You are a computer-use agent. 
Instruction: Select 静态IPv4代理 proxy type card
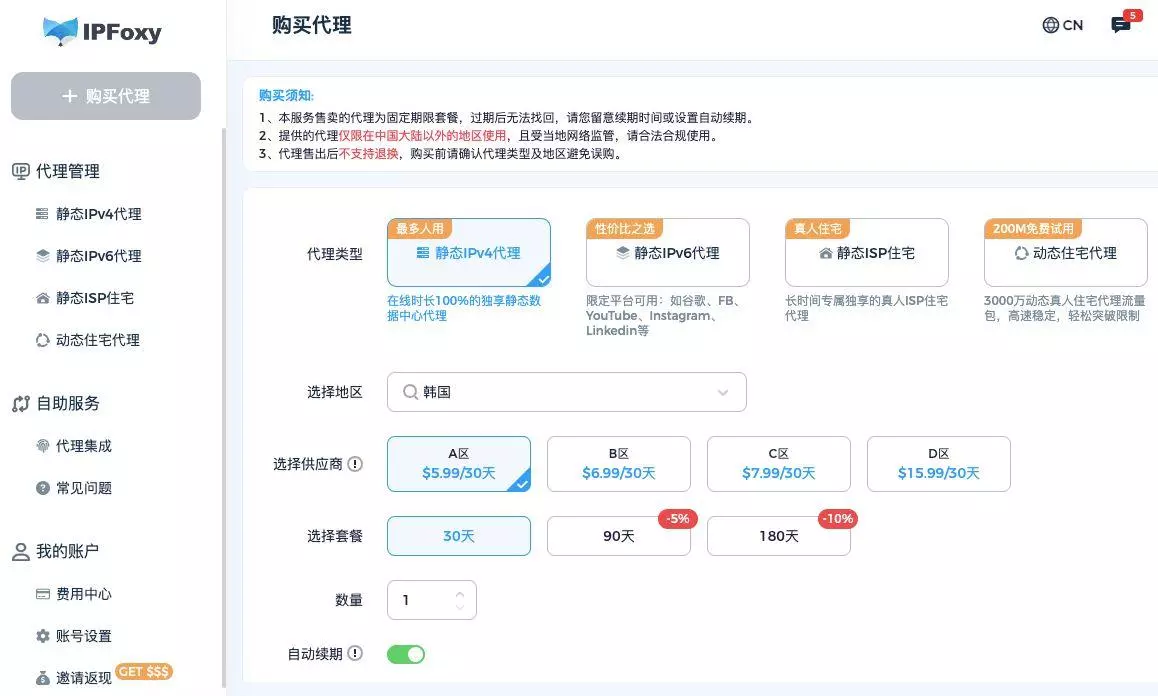[x=469, y=253]
